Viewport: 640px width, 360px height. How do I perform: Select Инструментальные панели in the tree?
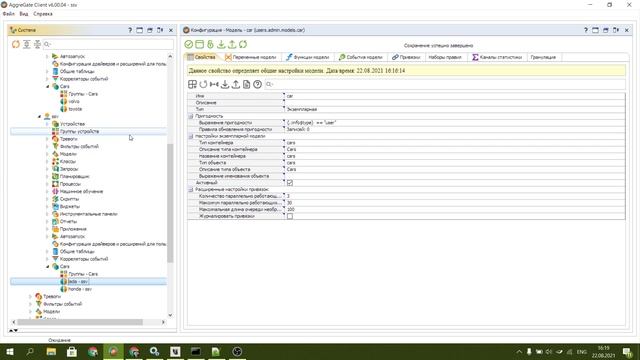click(x=89, y=214)
